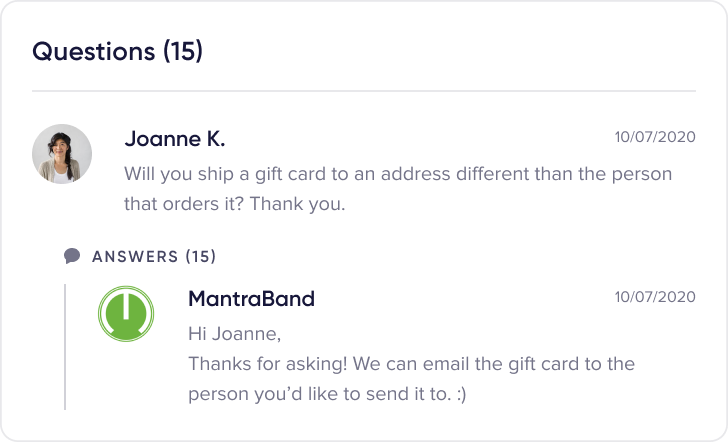Click the (15) count in Questions heading
The image size is (728, 442).
tap(183, 52)
